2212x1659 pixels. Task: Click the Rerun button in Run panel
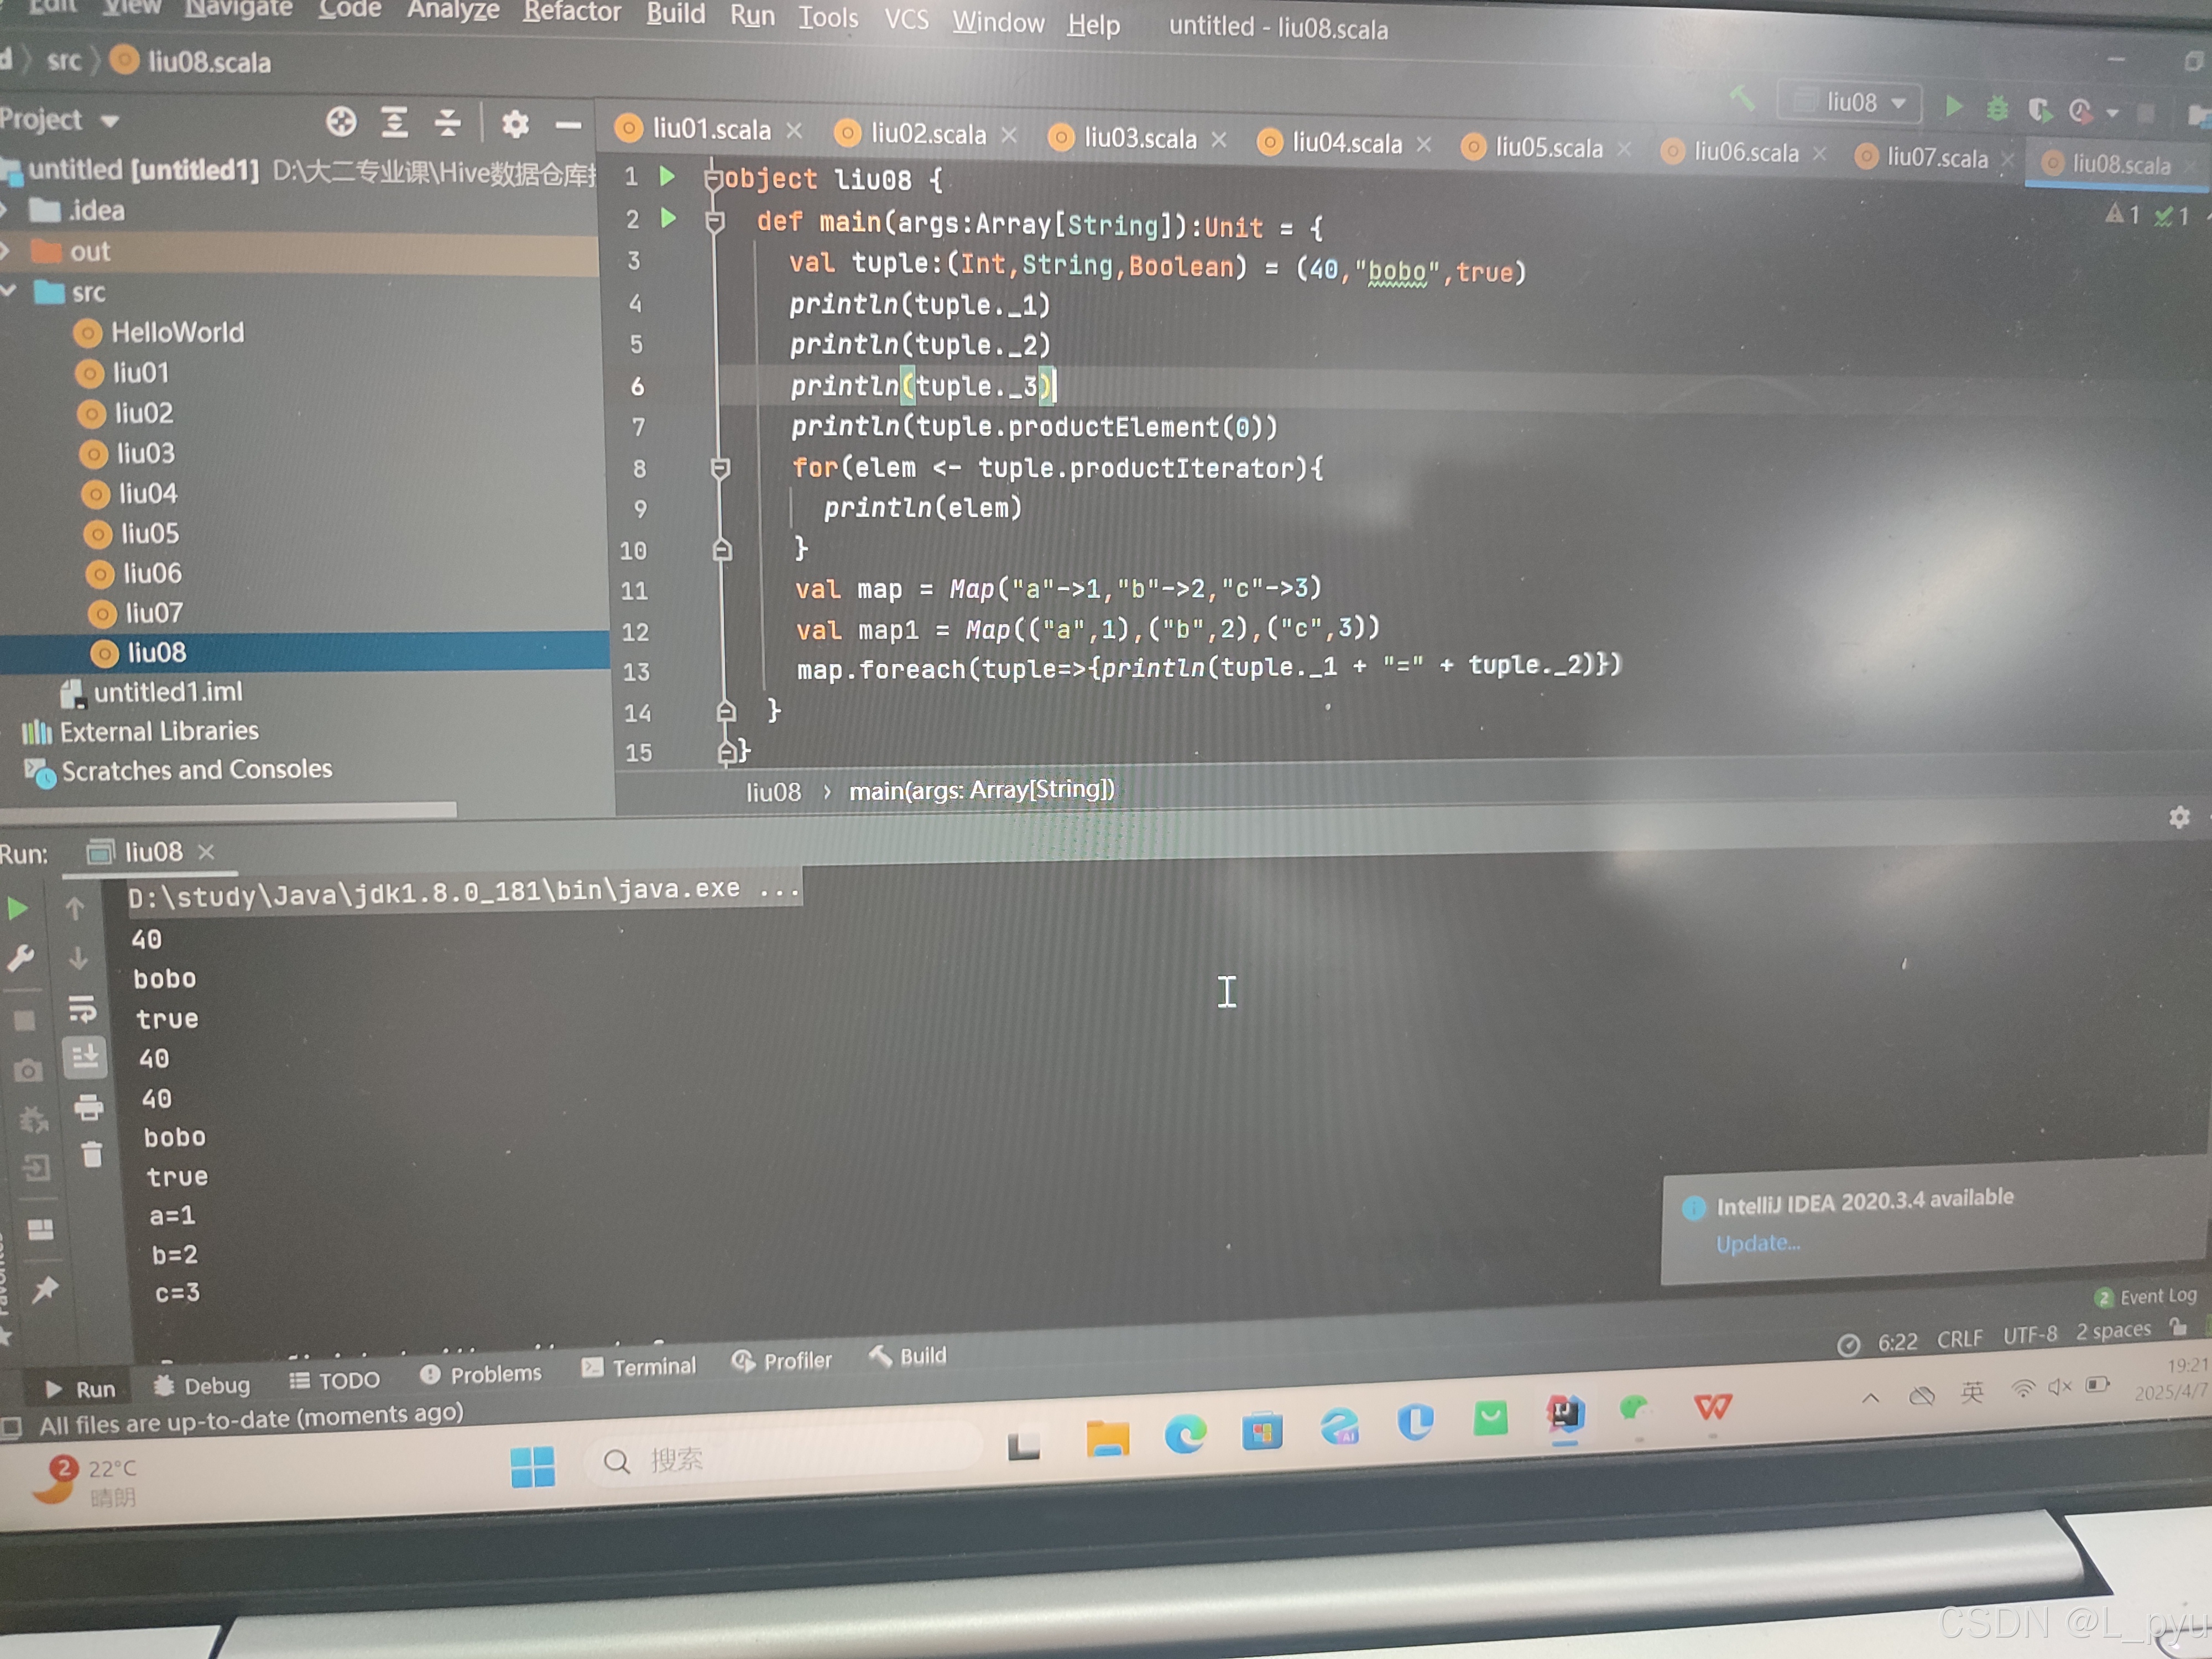click(x=17, y=909)
